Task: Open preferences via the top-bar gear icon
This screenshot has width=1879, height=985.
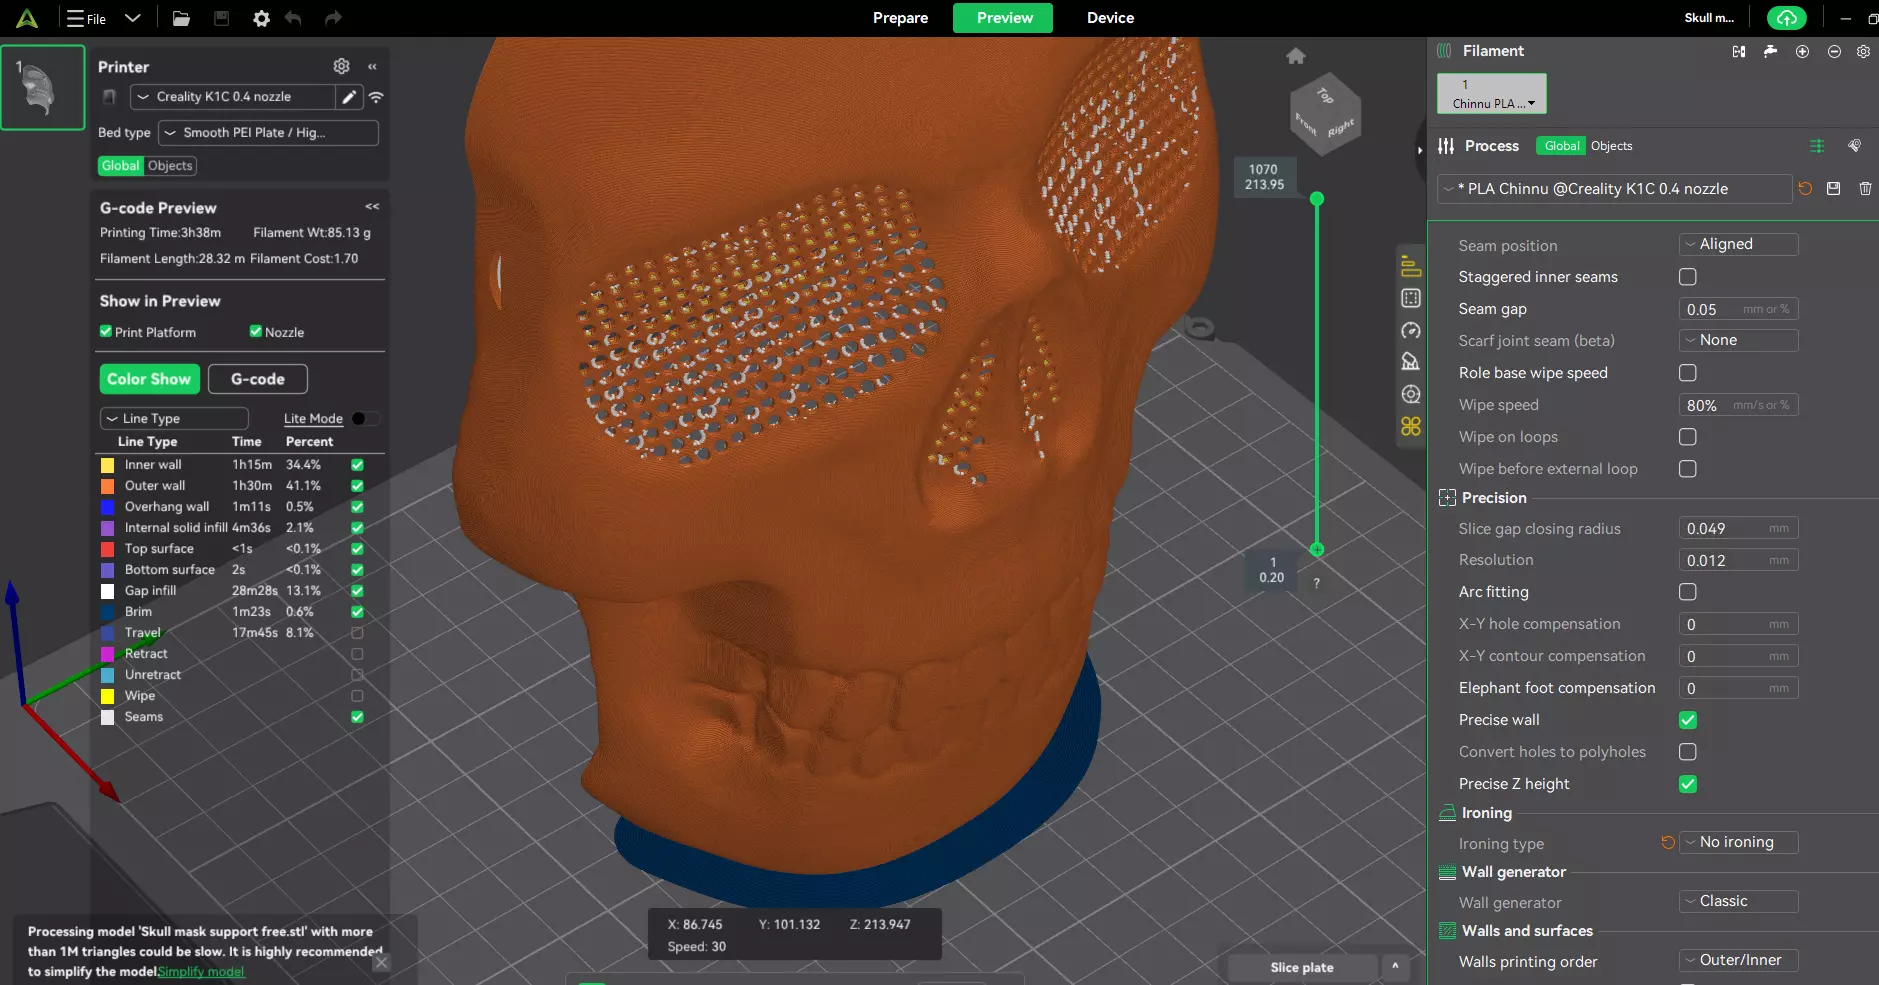Action: [x=261, y=18]
